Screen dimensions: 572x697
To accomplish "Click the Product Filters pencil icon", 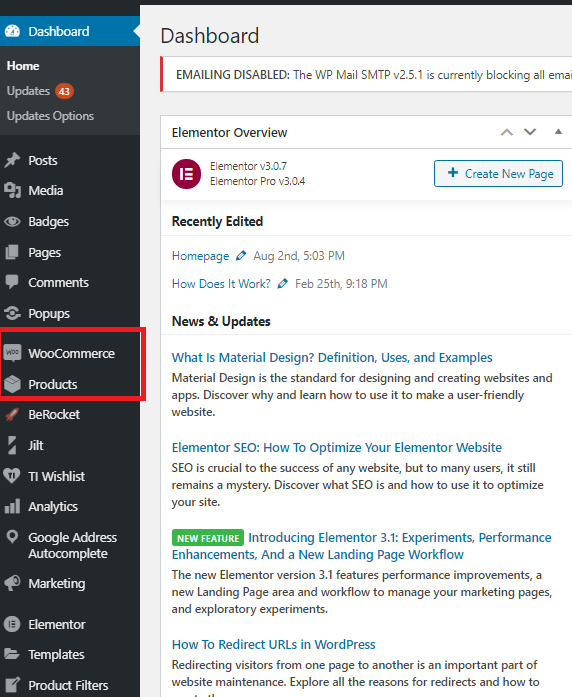I will coord(12,685).
